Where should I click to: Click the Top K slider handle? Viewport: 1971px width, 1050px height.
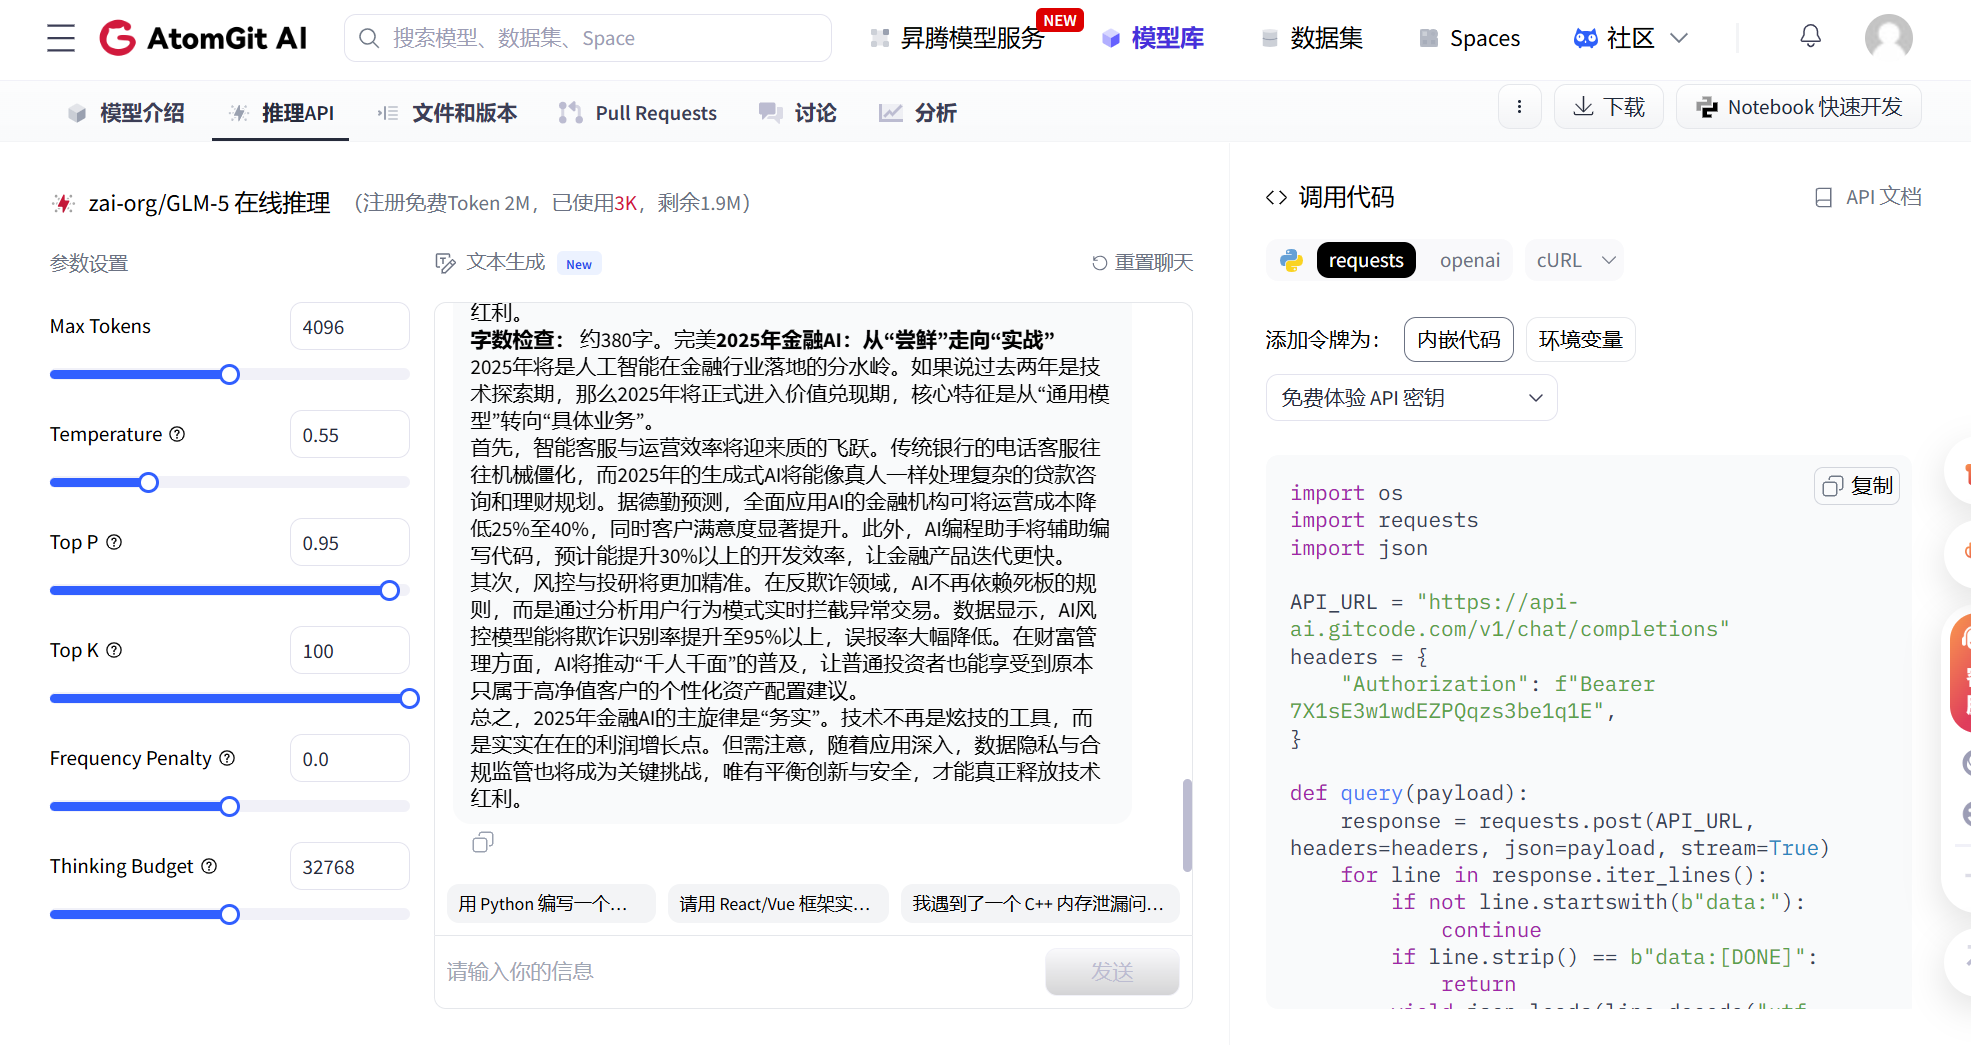(410, 698)
